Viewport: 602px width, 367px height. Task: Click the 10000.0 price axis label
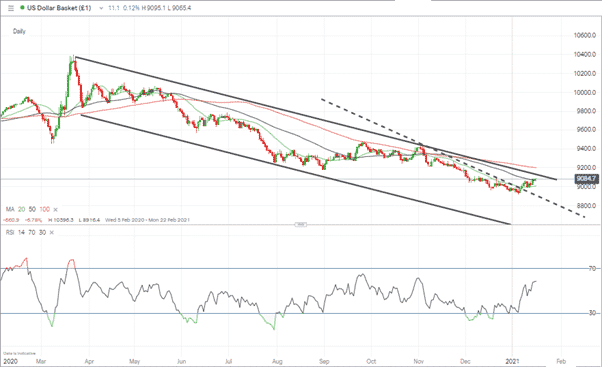coord(585,93)
